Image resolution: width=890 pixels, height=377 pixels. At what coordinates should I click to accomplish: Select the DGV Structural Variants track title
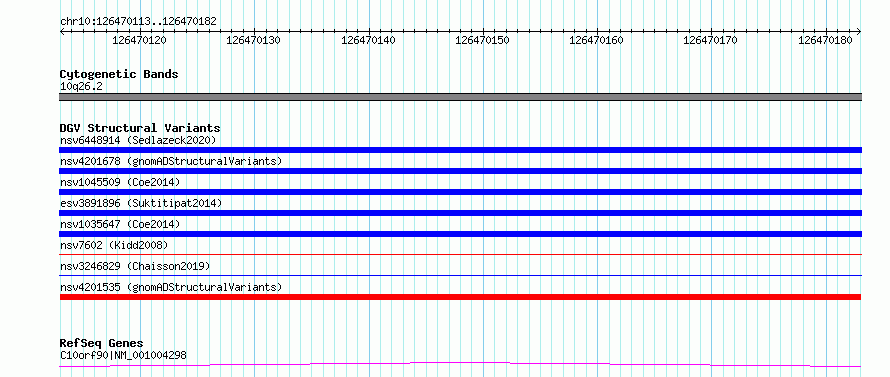tap(140, 128)
